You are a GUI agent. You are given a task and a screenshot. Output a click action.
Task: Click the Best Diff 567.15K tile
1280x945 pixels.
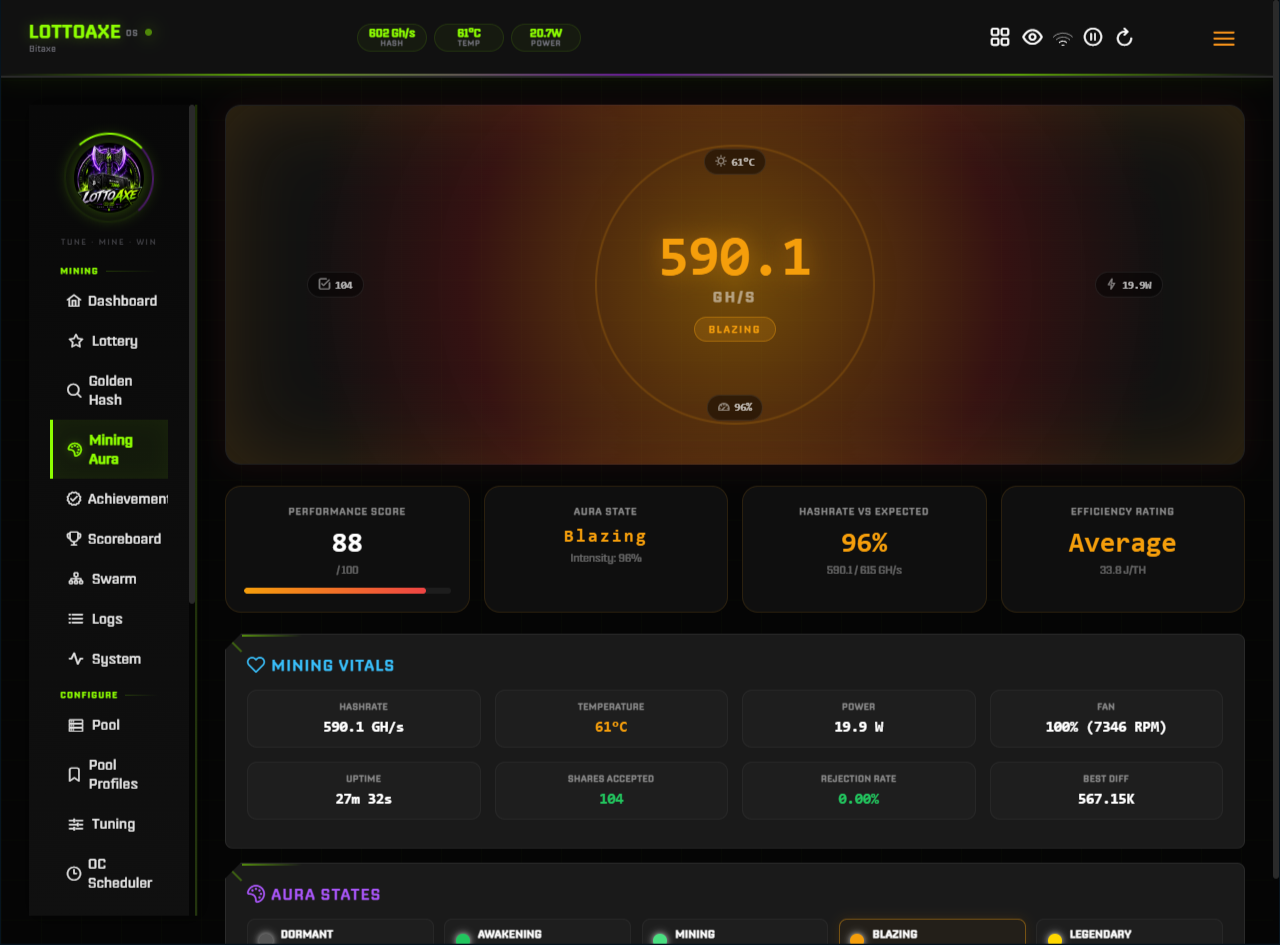coord(1106,791)
